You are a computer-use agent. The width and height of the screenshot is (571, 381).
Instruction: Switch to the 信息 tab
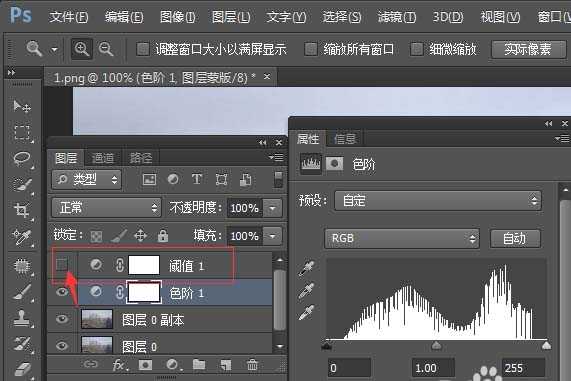click(x=344, y=139)
